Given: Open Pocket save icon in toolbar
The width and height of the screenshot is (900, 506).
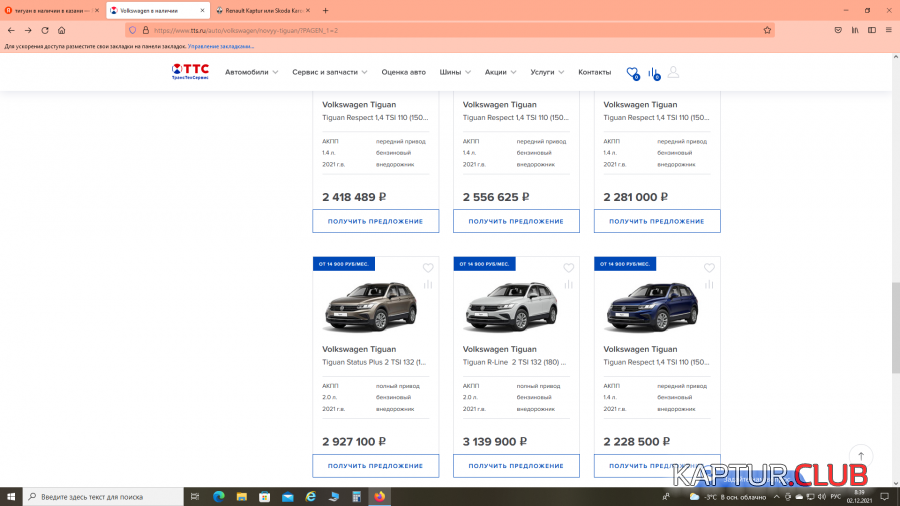Looking at the screenshot, I should [x=838, y=30].
